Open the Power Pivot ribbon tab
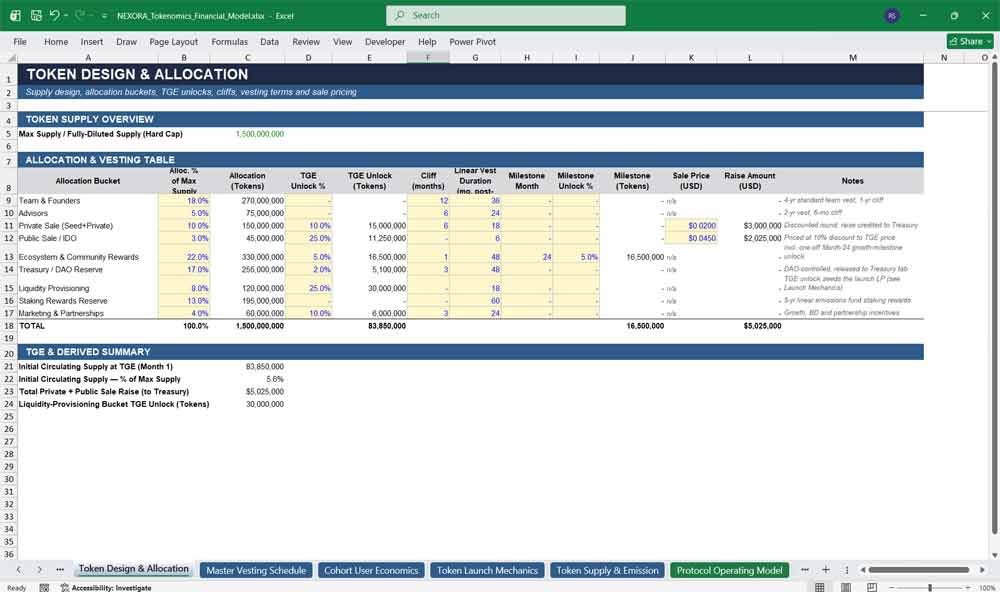The image size is (1000, 592). pyautogui.click(x=473, y=41)
